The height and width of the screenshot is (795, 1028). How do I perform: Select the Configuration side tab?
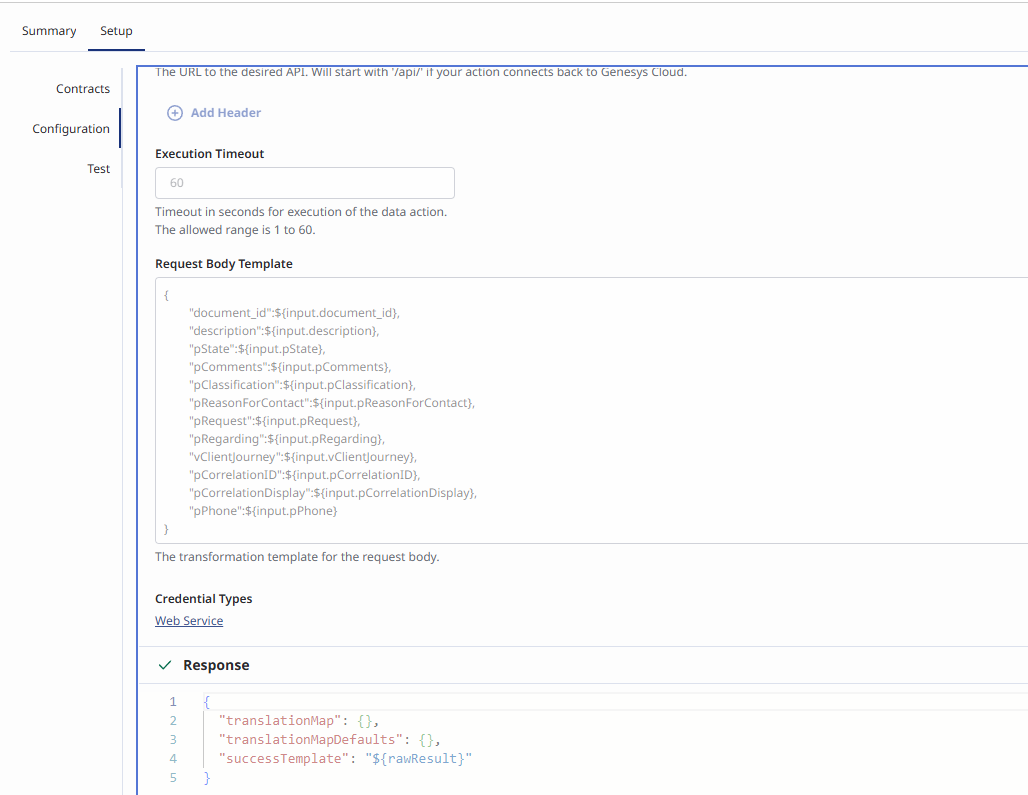[71, 129]
